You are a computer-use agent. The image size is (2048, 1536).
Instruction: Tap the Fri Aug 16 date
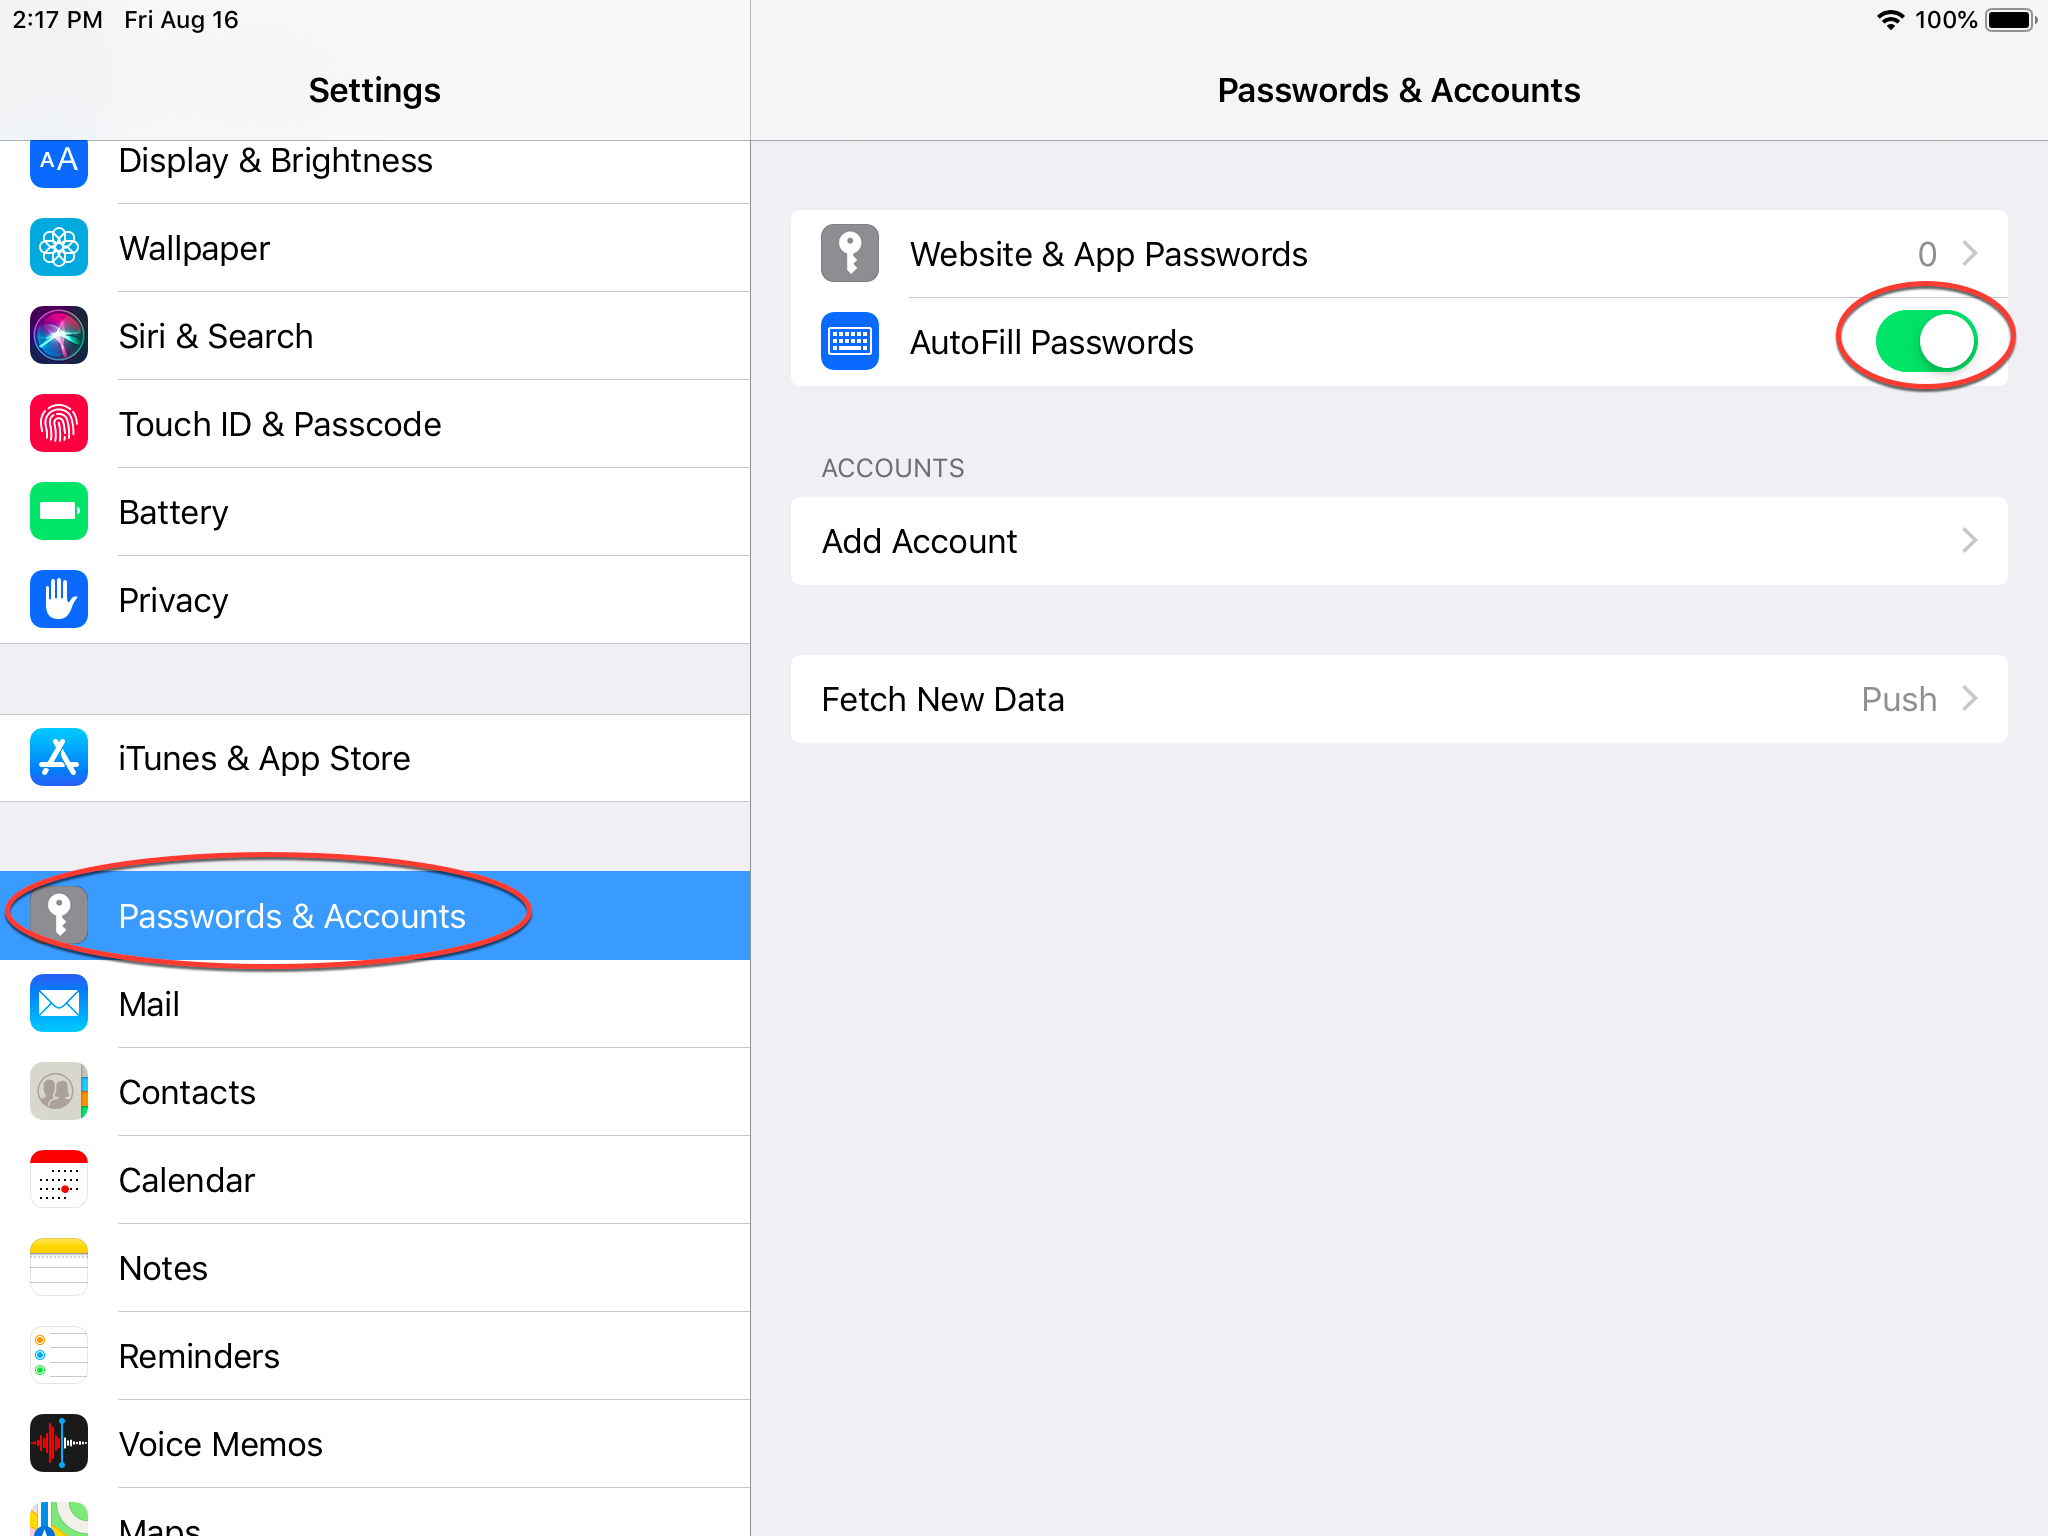(x=181, y=20)
